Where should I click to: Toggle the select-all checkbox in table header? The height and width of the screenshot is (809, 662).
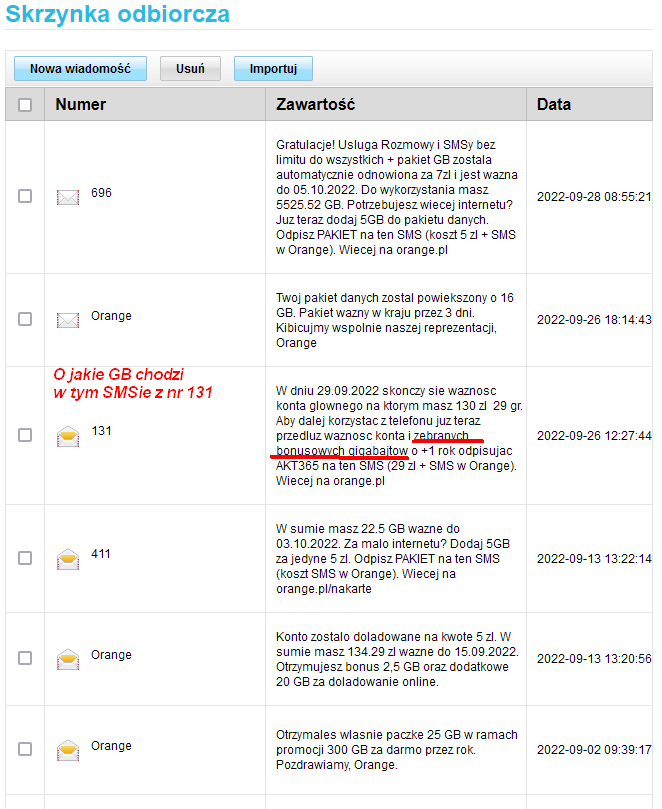click(x=25, y=105)
